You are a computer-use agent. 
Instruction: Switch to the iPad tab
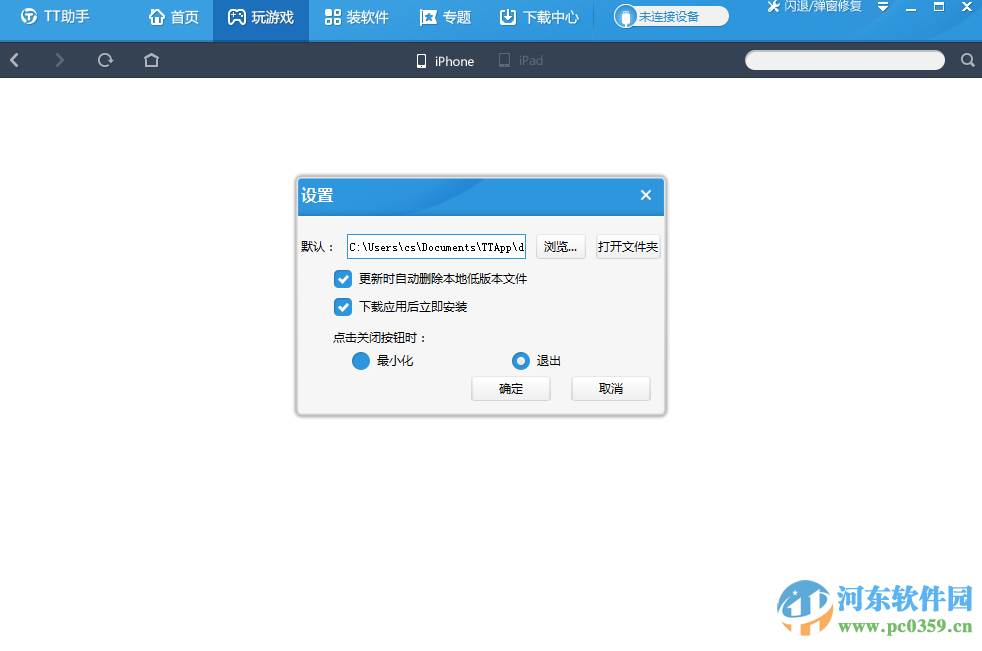point(521,61)
